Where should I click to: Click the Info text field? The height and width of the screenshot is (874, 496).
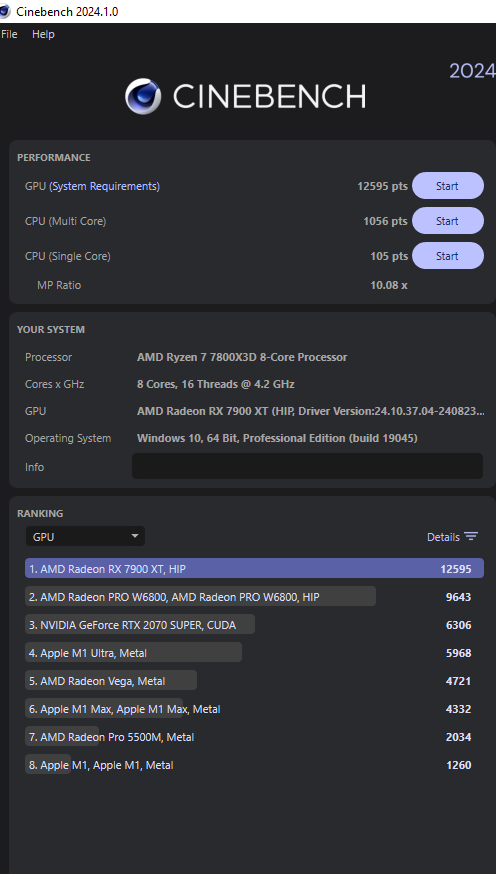tap(307, 466)
